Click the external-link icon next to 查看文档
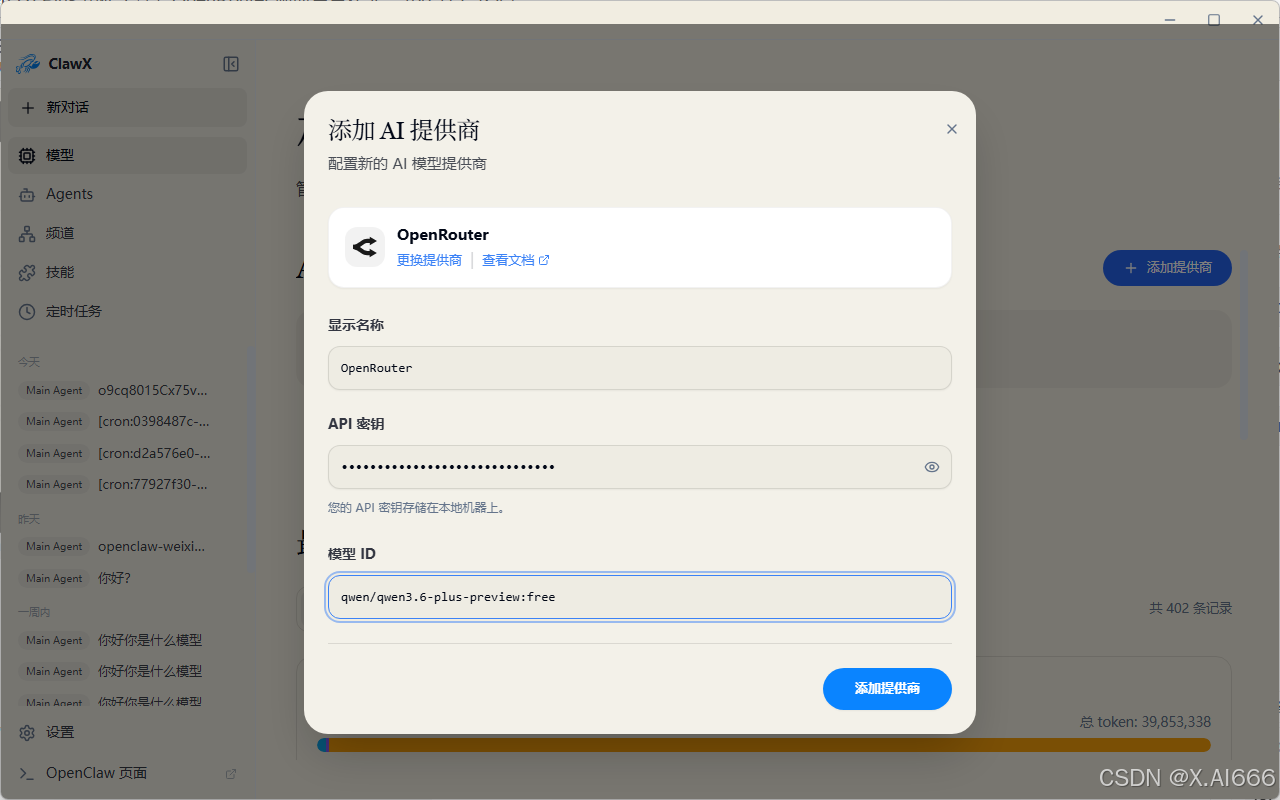Viewport: 1280px width, 800px height. coord(544,260)
